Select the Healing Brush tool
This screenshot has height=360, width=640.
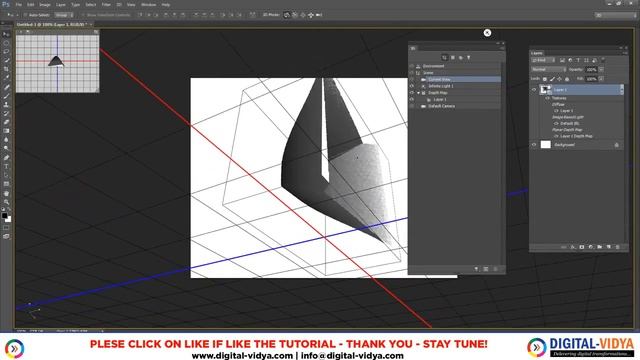pyautogui.click(x=6, y=87)
